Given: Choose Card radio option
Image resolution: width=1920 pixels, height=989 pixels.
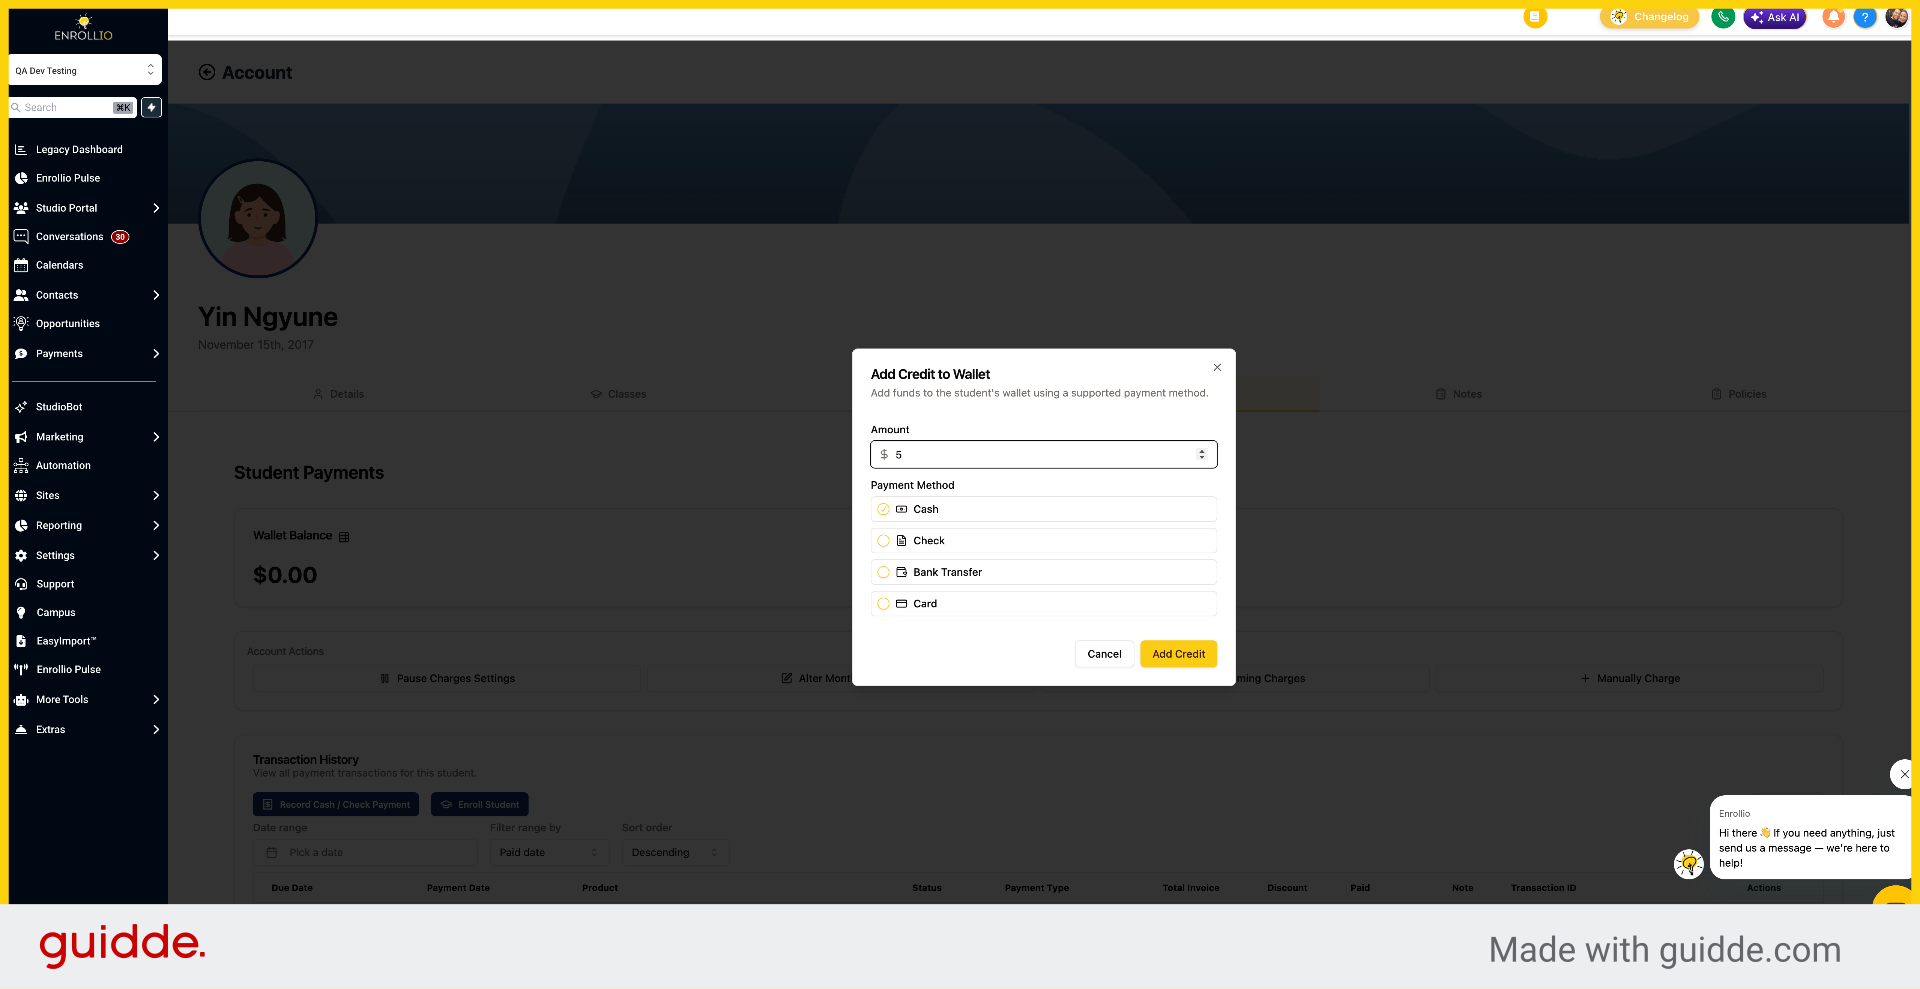Looking at the screenshot, I should pyautogui.click(x=883, y=604).
